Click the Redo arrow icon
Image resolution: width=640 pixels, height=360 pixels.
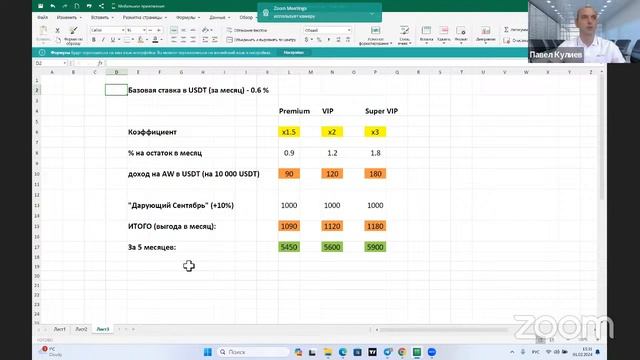pos(65,6)
